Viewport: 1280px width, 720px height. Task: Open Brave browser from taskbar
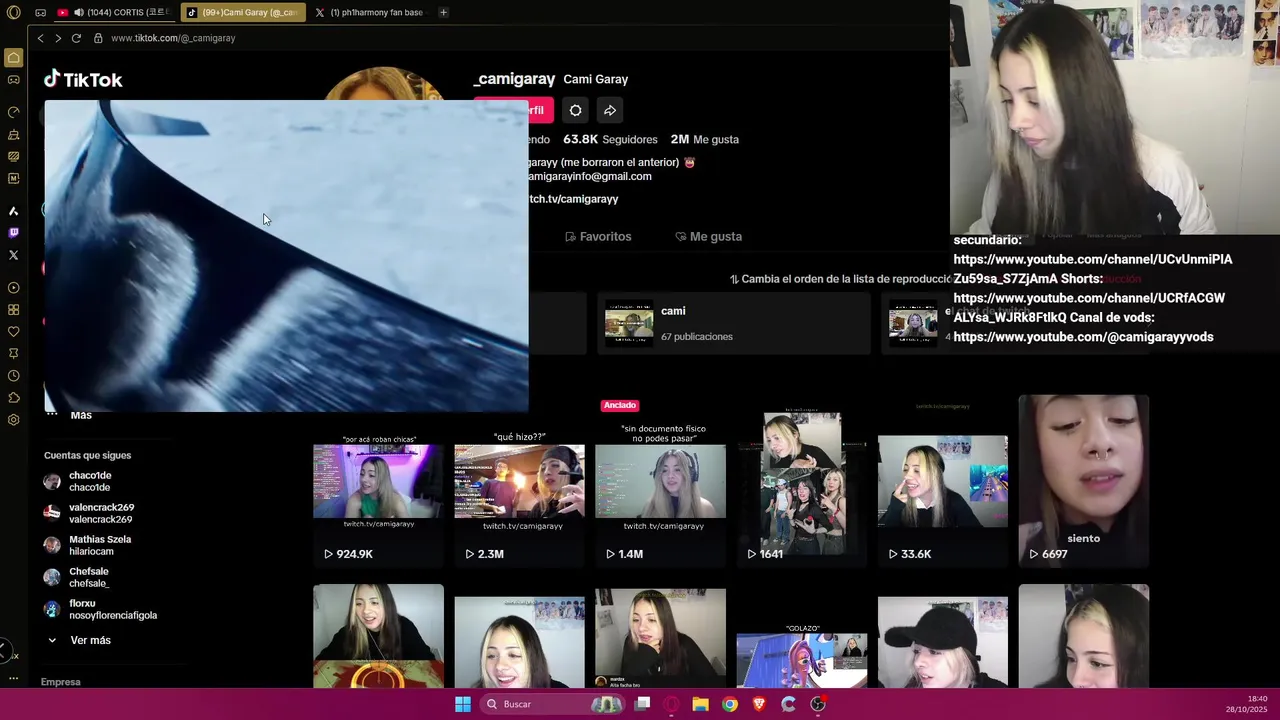coord(759,704)
